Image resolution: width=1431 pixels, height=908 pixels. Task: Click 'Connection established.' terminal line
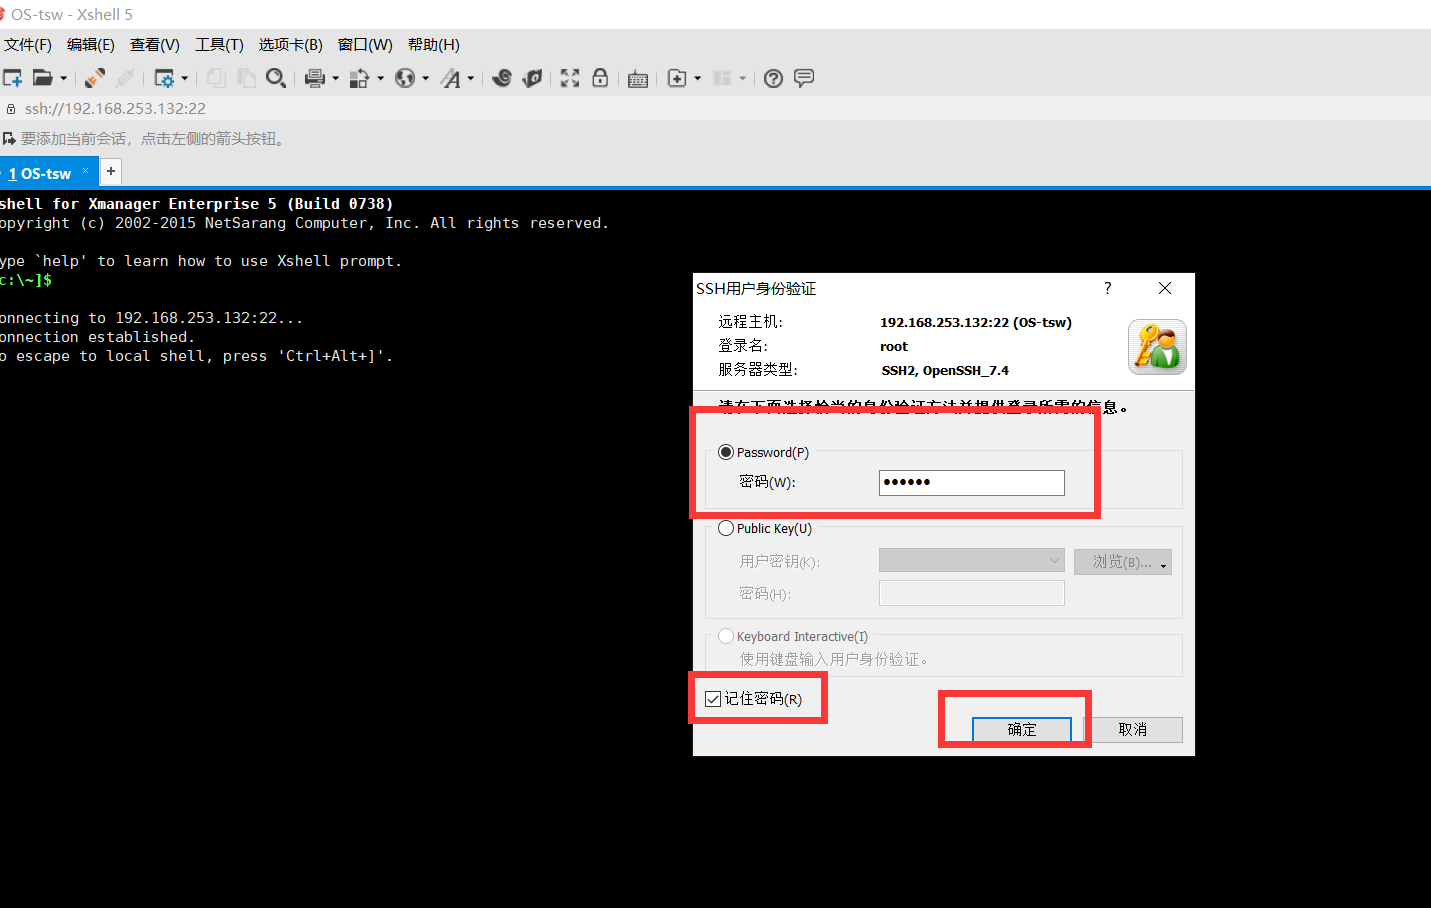point(97,337)
